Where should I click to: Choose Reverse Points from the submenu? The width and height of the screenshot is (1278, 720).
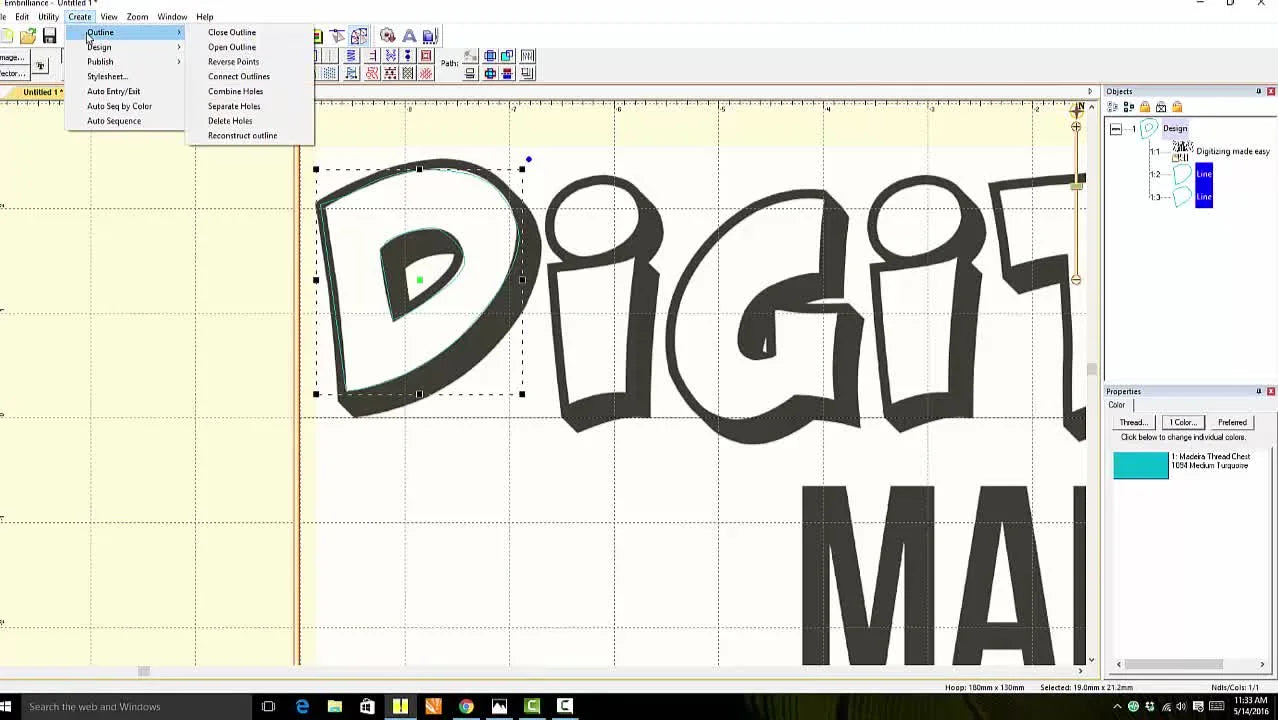point(233,62)
